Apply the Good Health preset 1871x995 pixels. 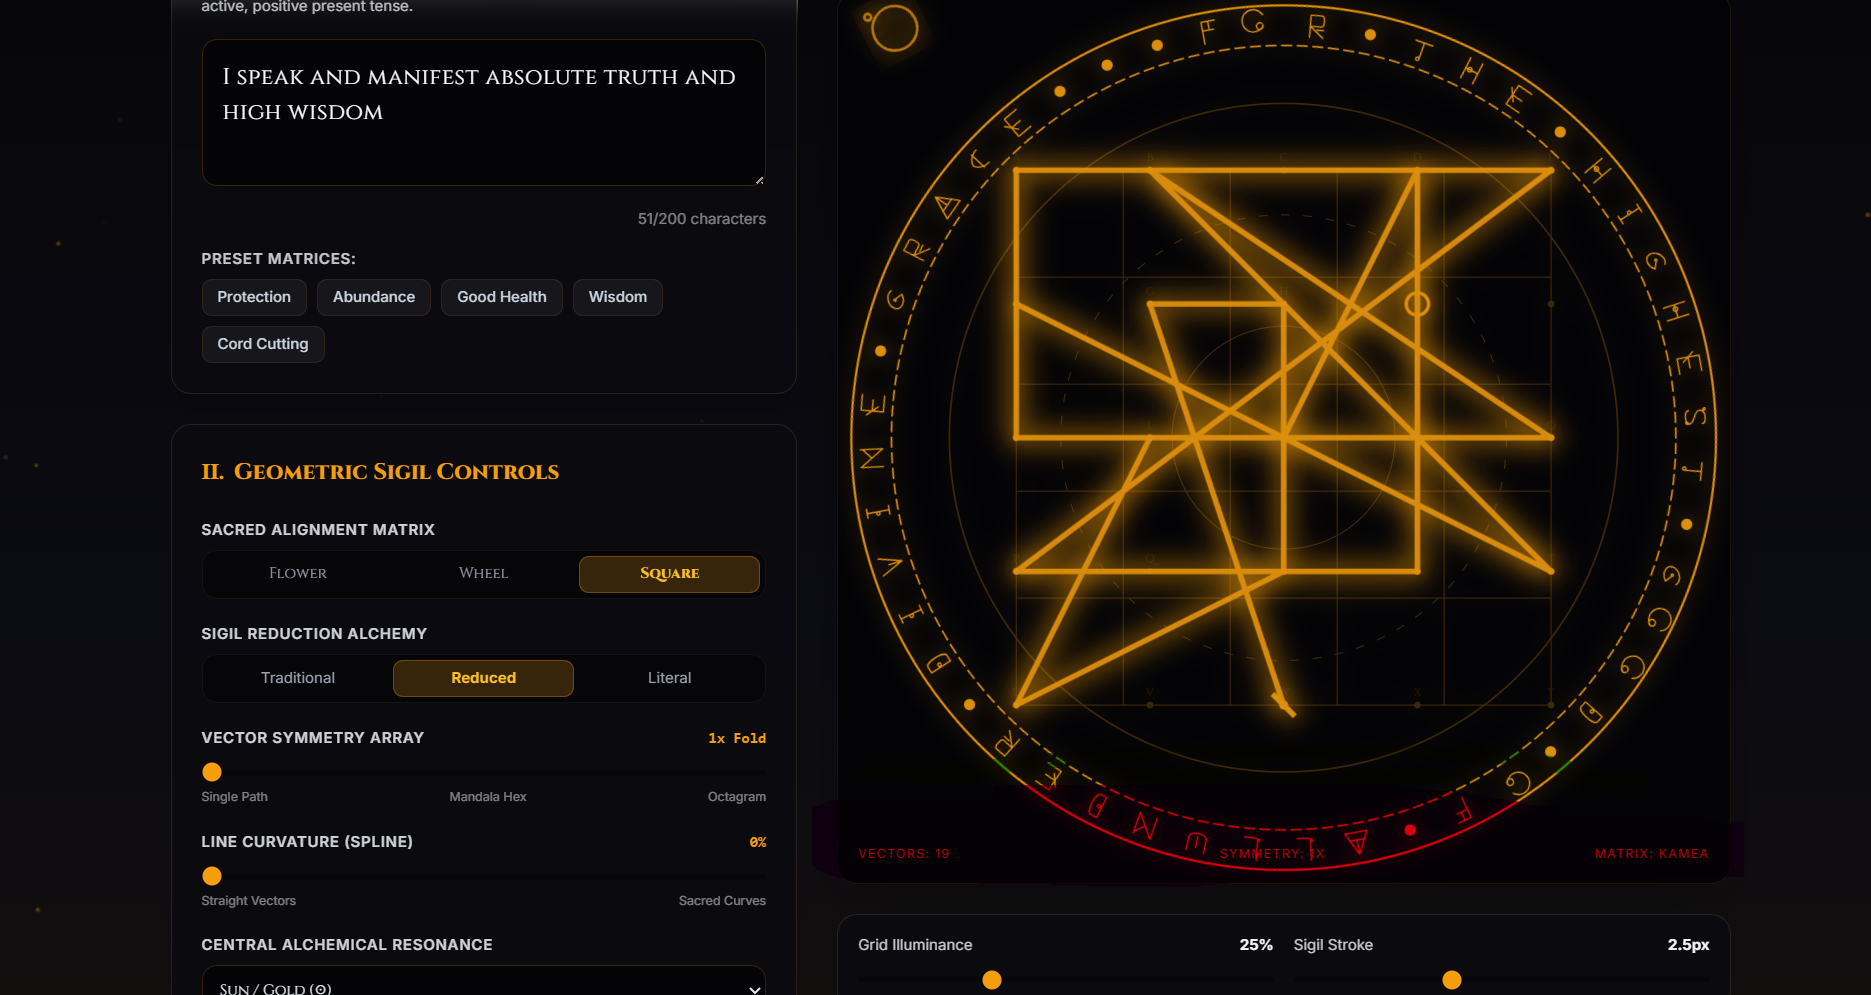pos(502,297)
